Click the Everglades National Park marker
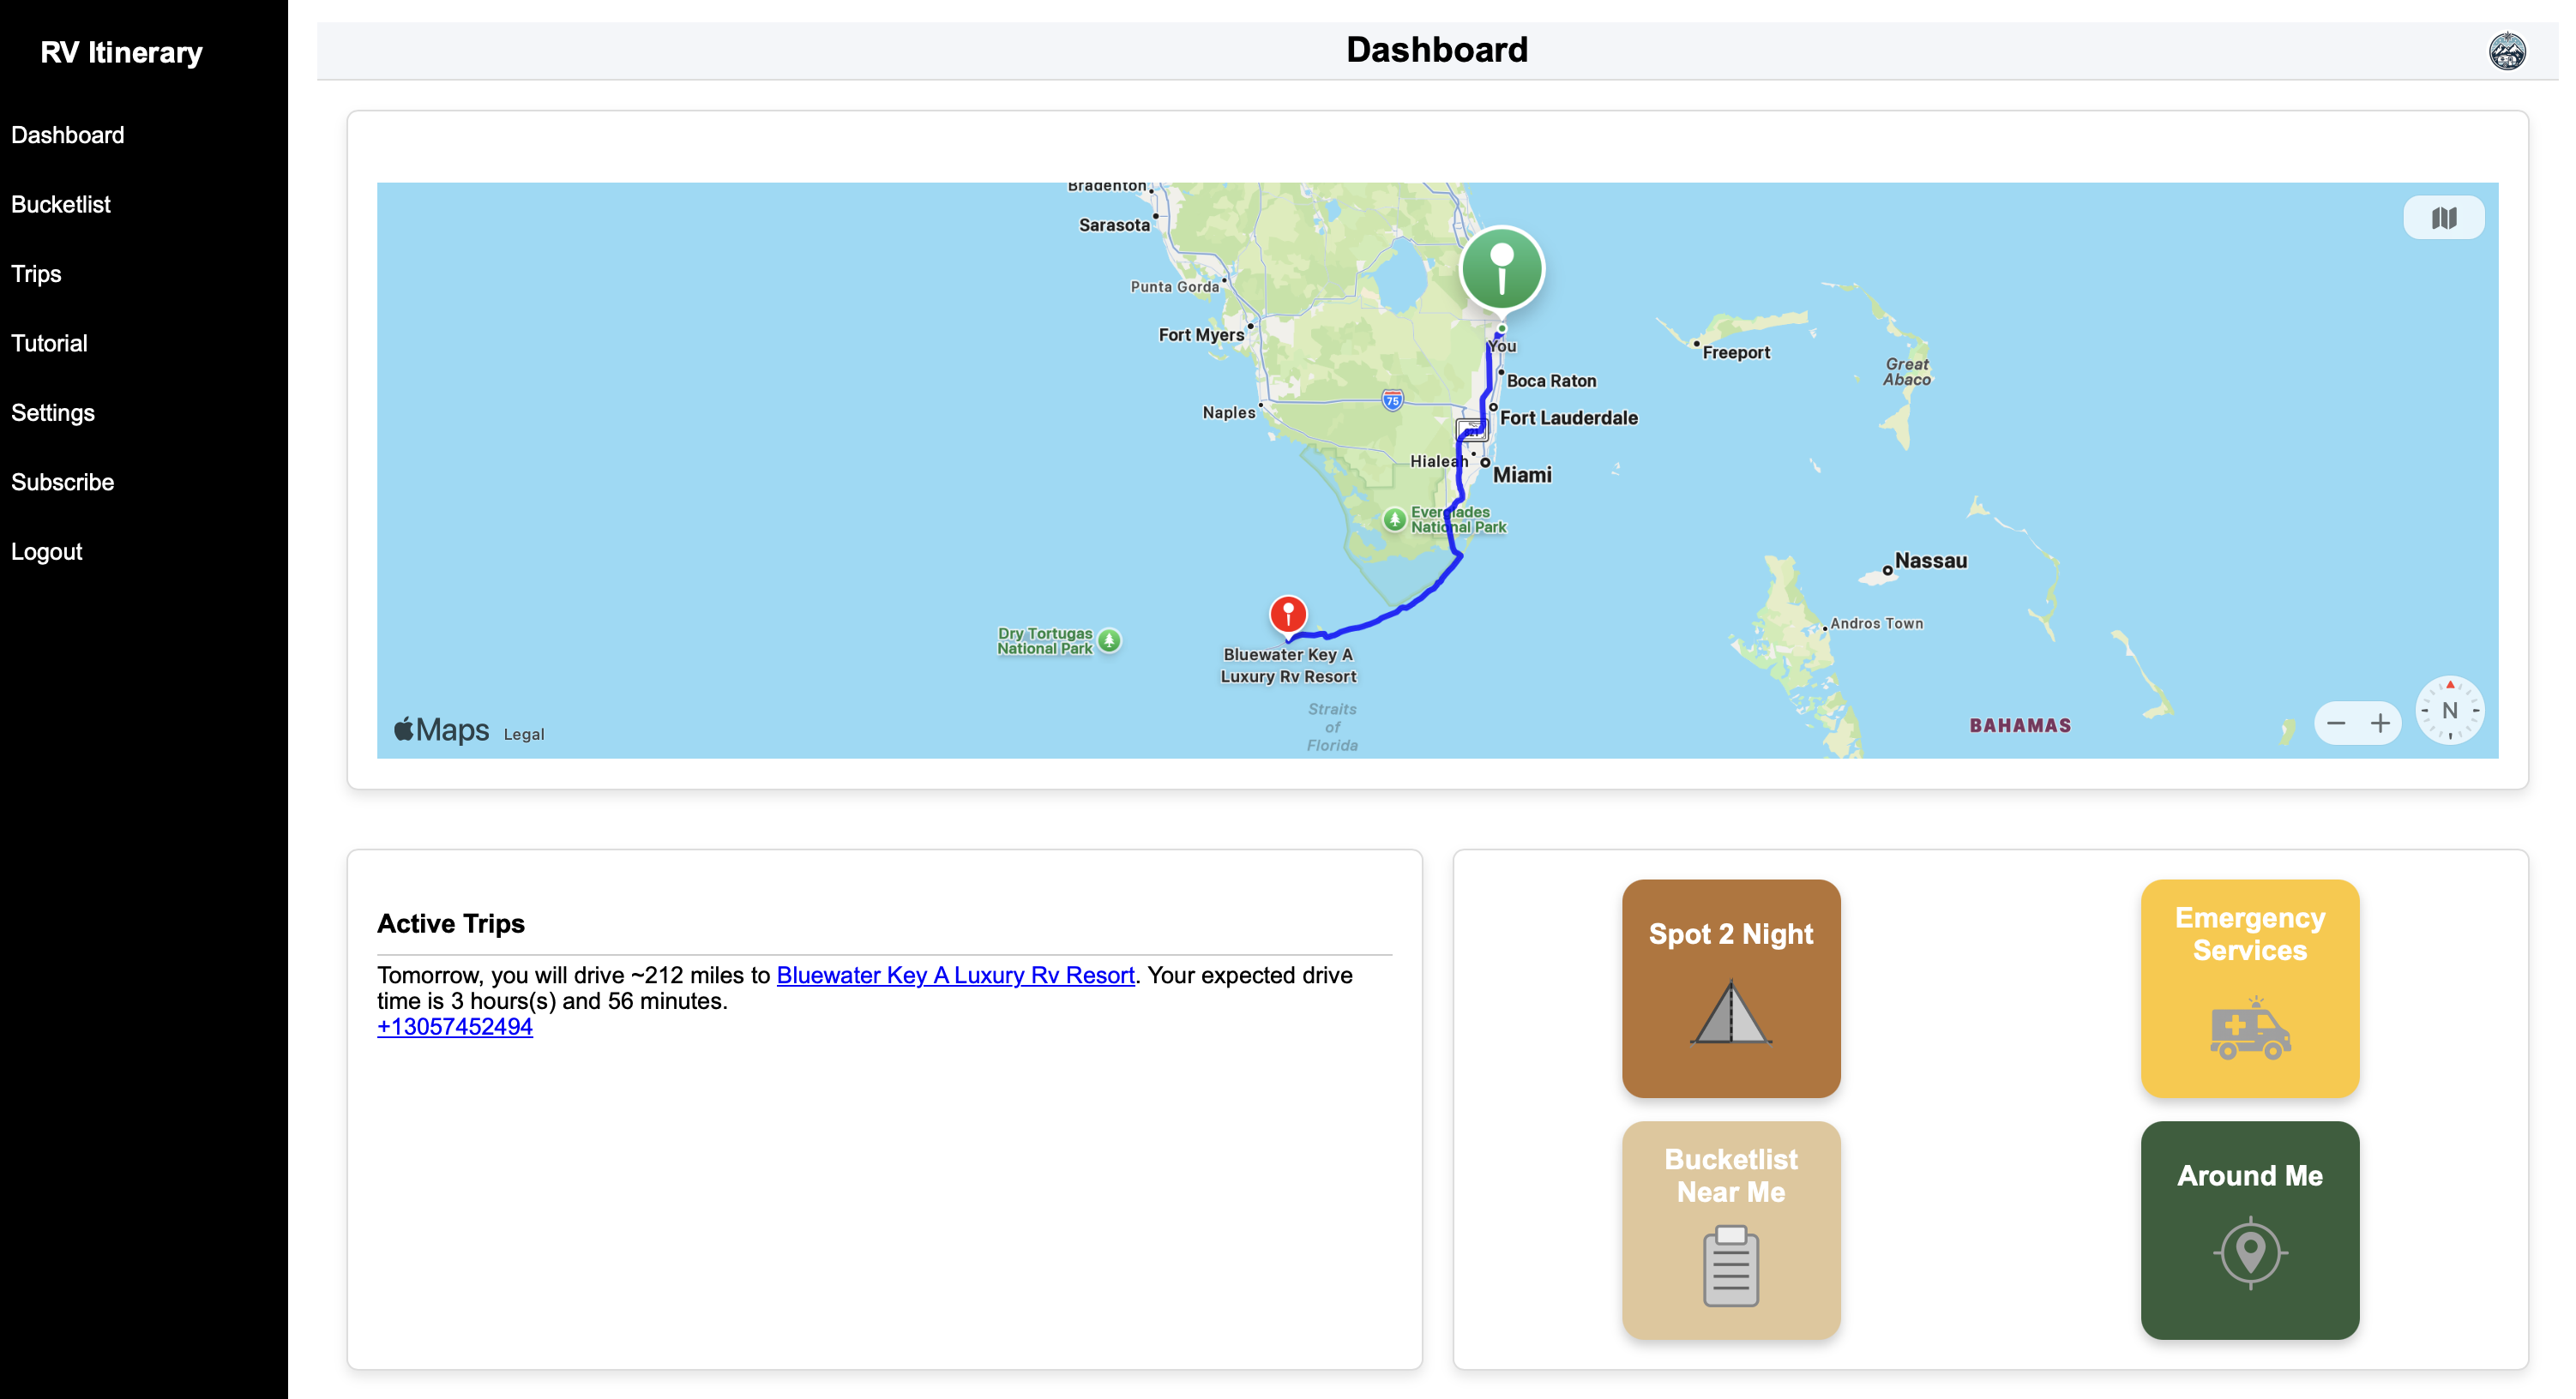Image resolution: width=2576 pixels, height=1399 pixels. [1394, 520]
